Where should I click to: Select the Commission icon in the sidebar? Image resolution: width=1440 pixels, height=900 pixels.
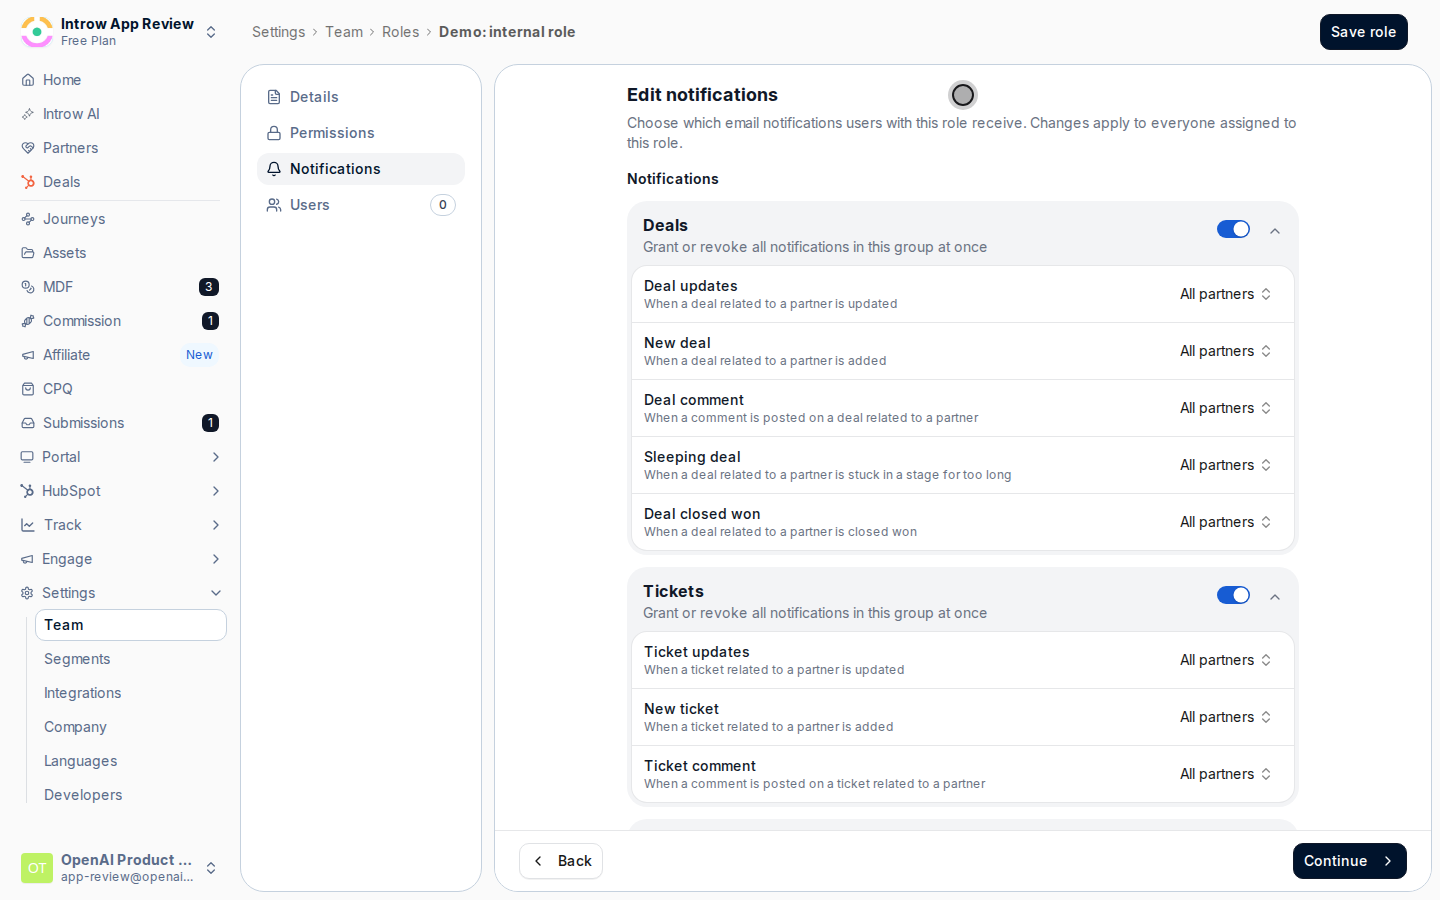click(28, 321)
